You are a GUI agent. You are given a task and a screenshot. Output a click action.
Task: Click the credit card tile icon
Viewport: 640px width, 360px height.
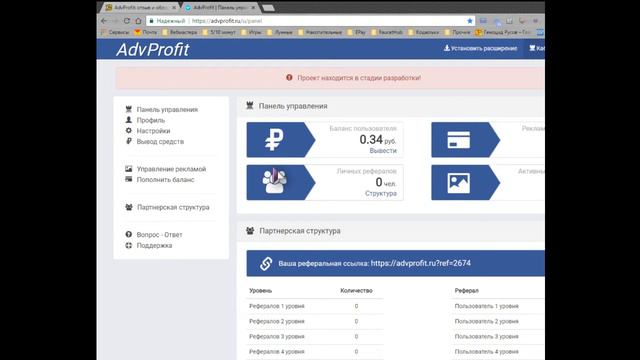pos(458,140)
